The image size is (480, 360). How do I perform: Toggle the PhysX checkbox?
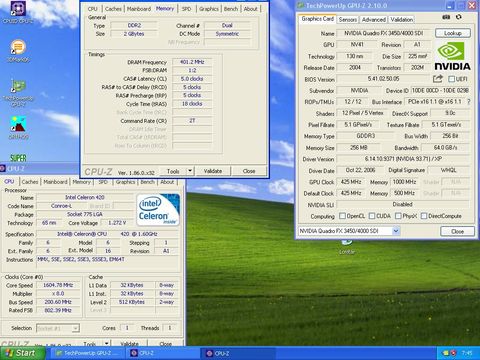(398, 216)
